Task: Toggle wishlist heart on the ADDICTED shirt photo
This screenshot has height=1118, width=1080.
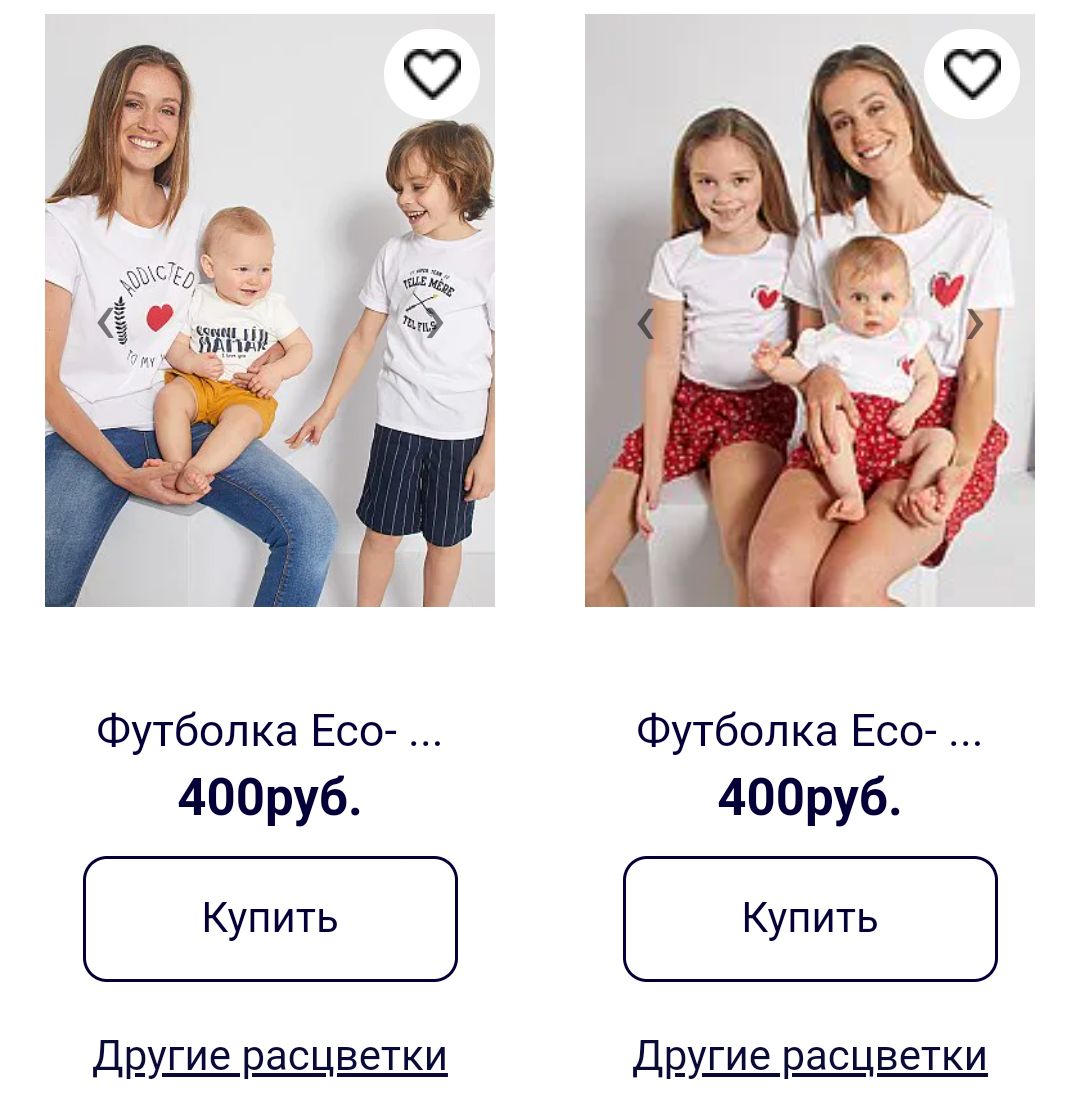Action: tap(432, 73)
